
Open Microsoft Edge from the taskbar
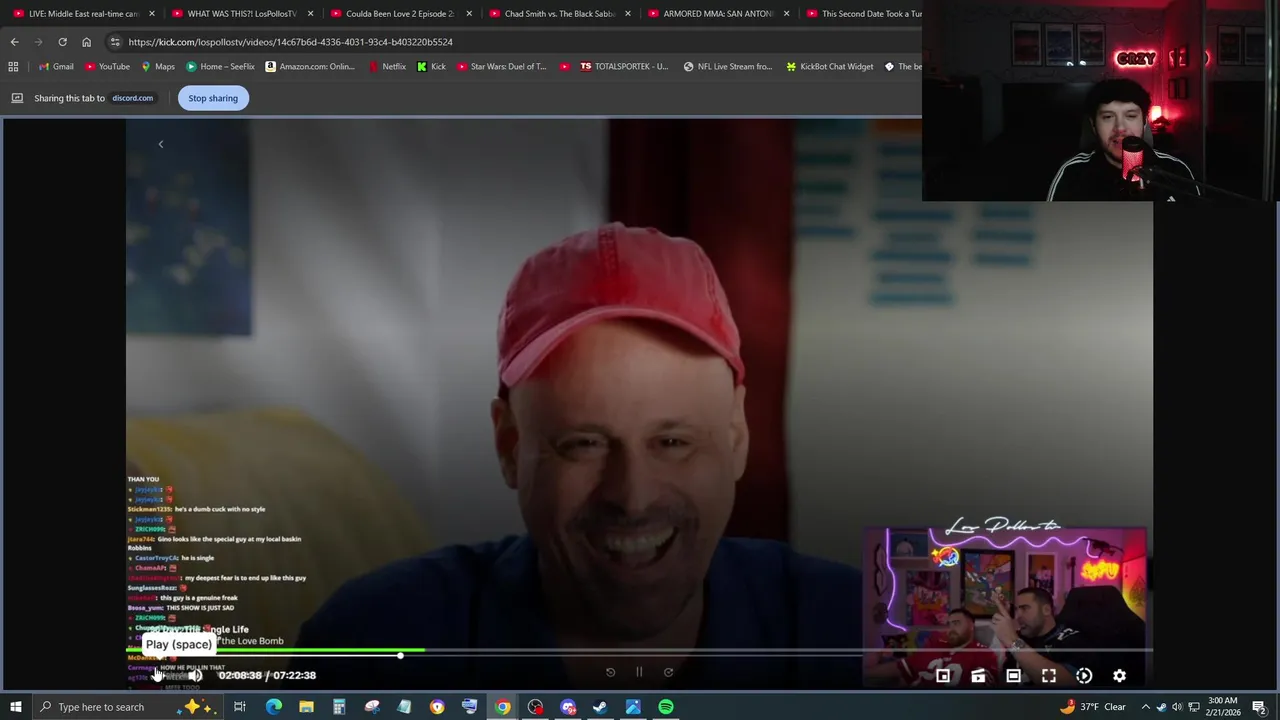click(273, 707)
